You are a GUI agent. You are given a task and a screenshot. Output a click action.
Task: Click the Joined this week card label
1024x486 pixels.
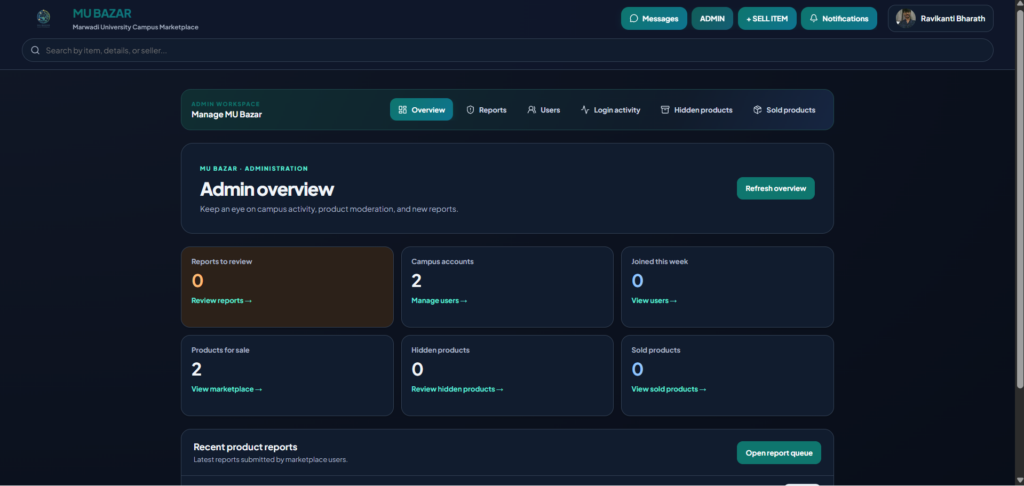coord(660,261)
